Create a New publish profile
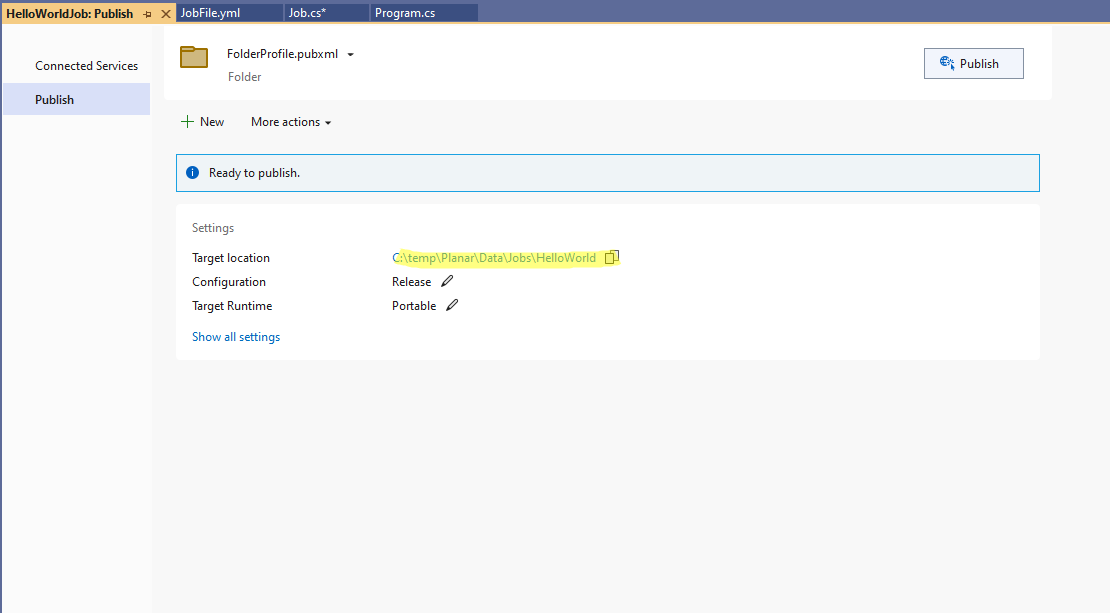This screenshot has width=1110, height=613. click(x=202, y=122)
